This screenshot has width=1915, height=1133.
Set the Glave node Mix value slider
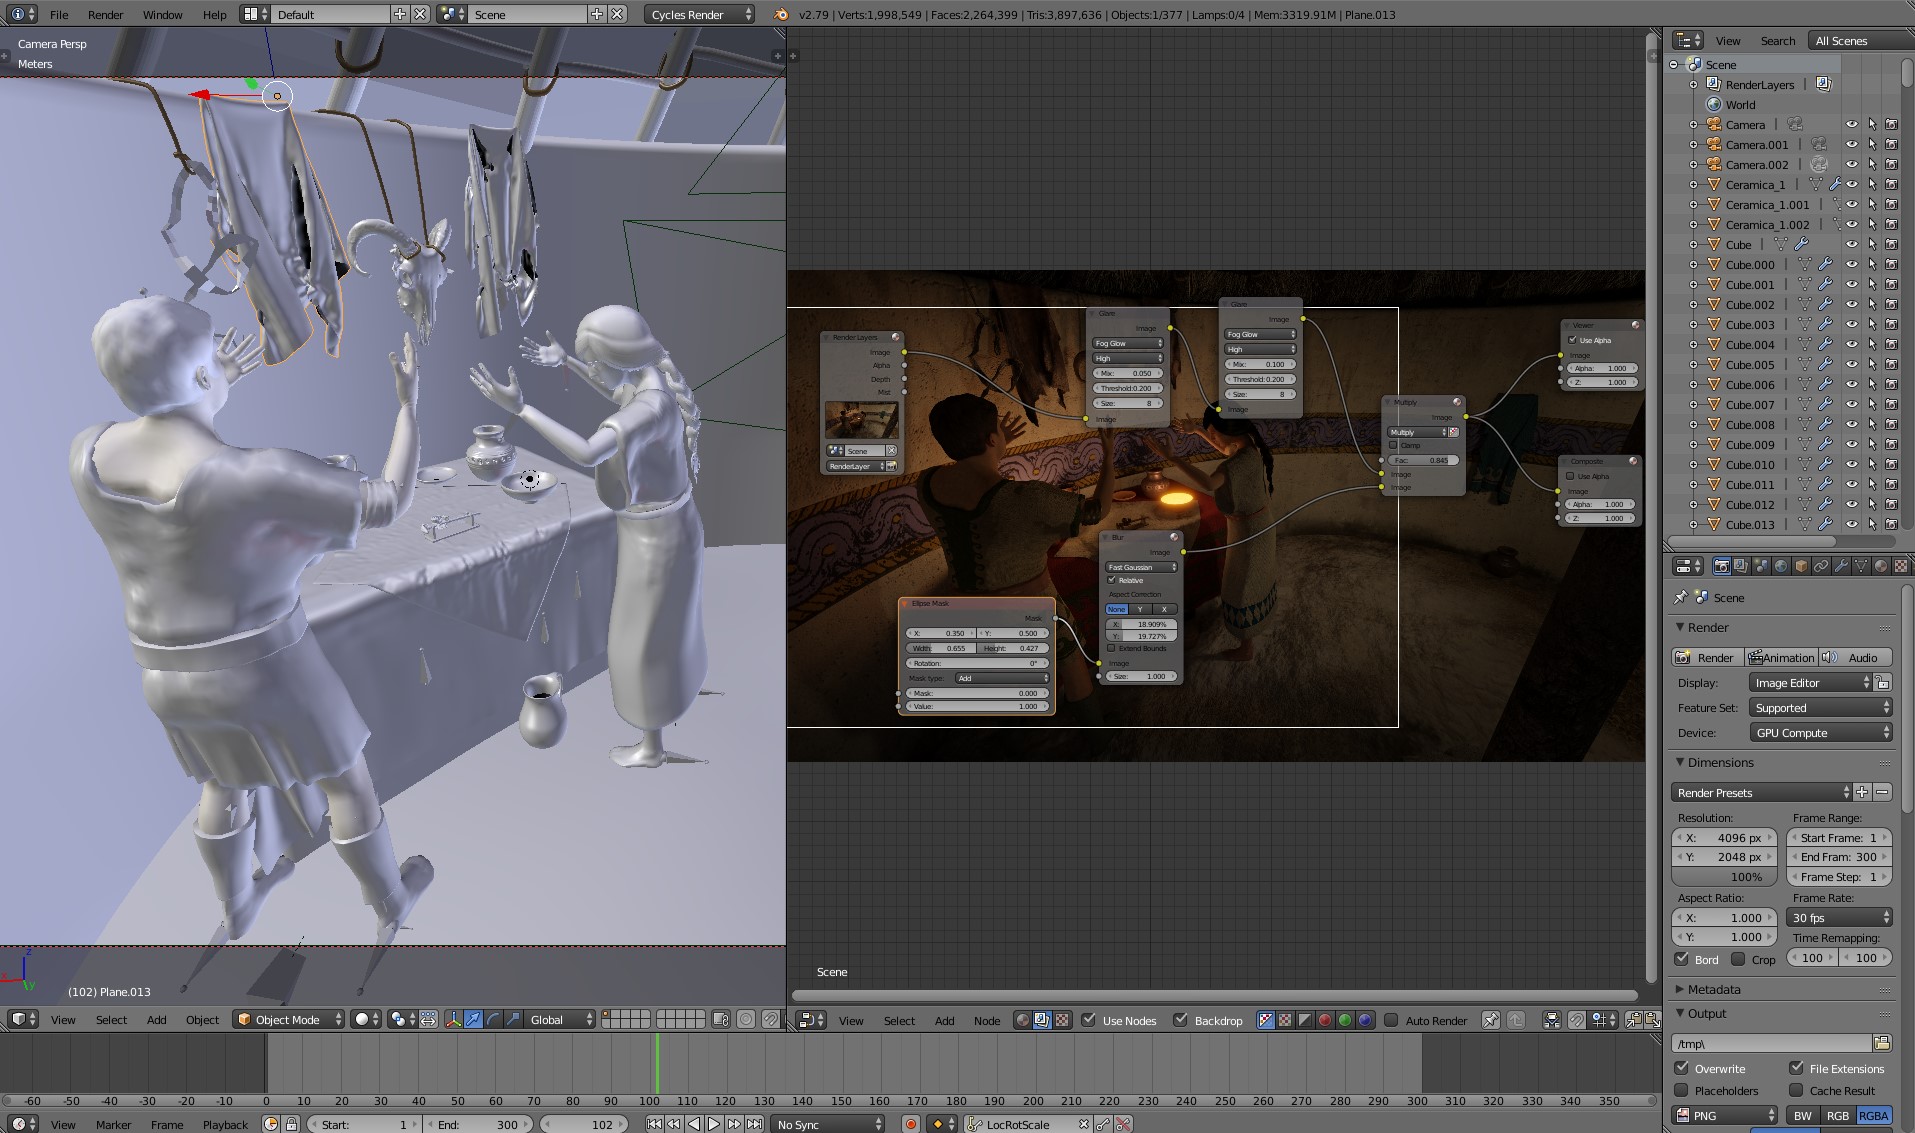pos(1128,373)
